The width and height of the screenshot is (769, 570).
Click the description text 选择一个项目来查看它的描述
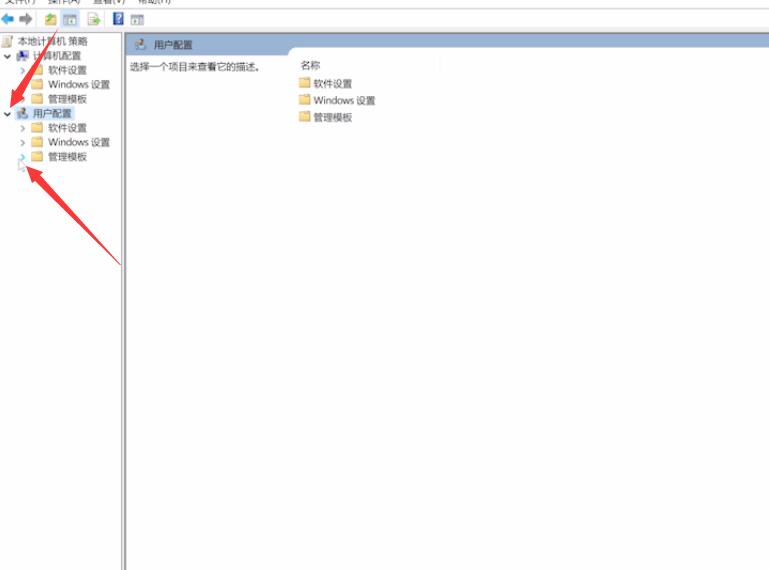tap(195, 67)
